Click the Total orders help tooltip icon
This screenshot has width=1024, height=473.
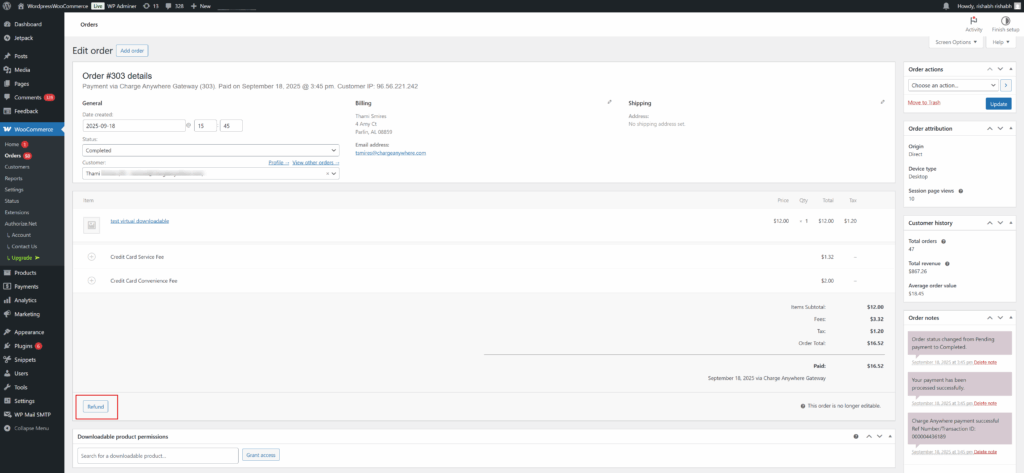coord(943,241)
